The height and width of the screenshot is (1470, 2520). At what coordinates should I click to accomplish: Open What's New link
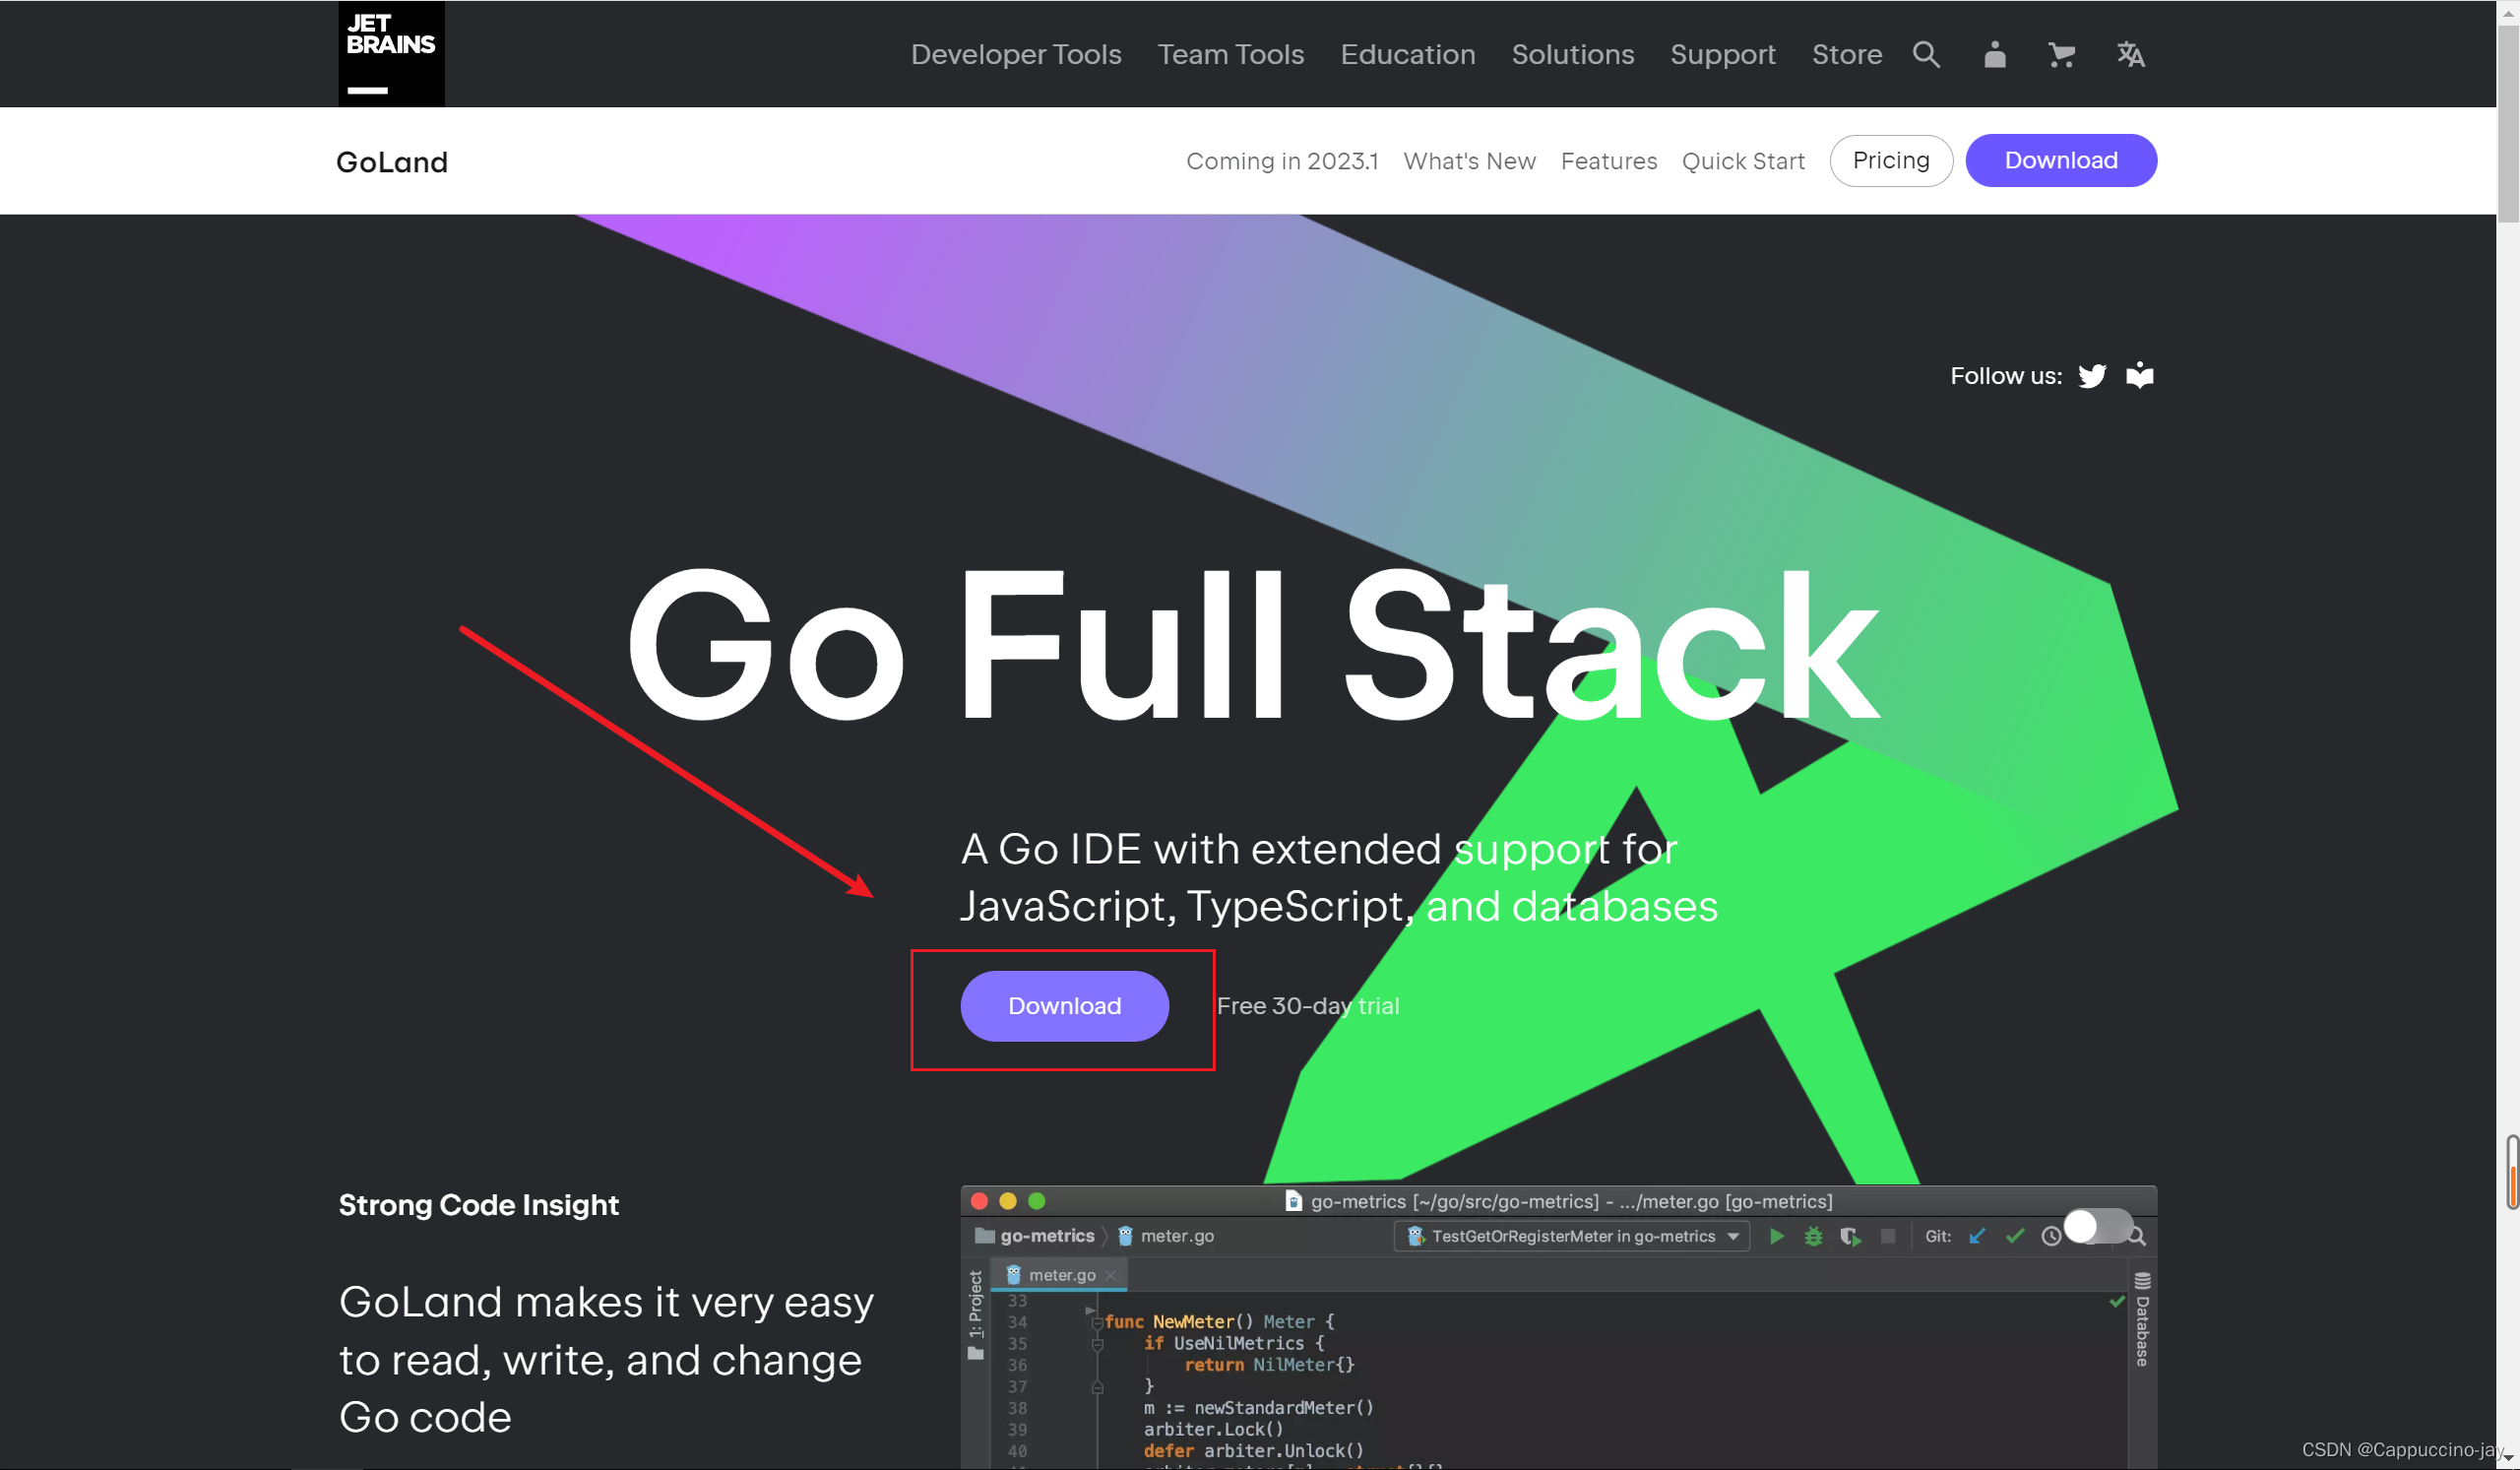point(1469,161)
